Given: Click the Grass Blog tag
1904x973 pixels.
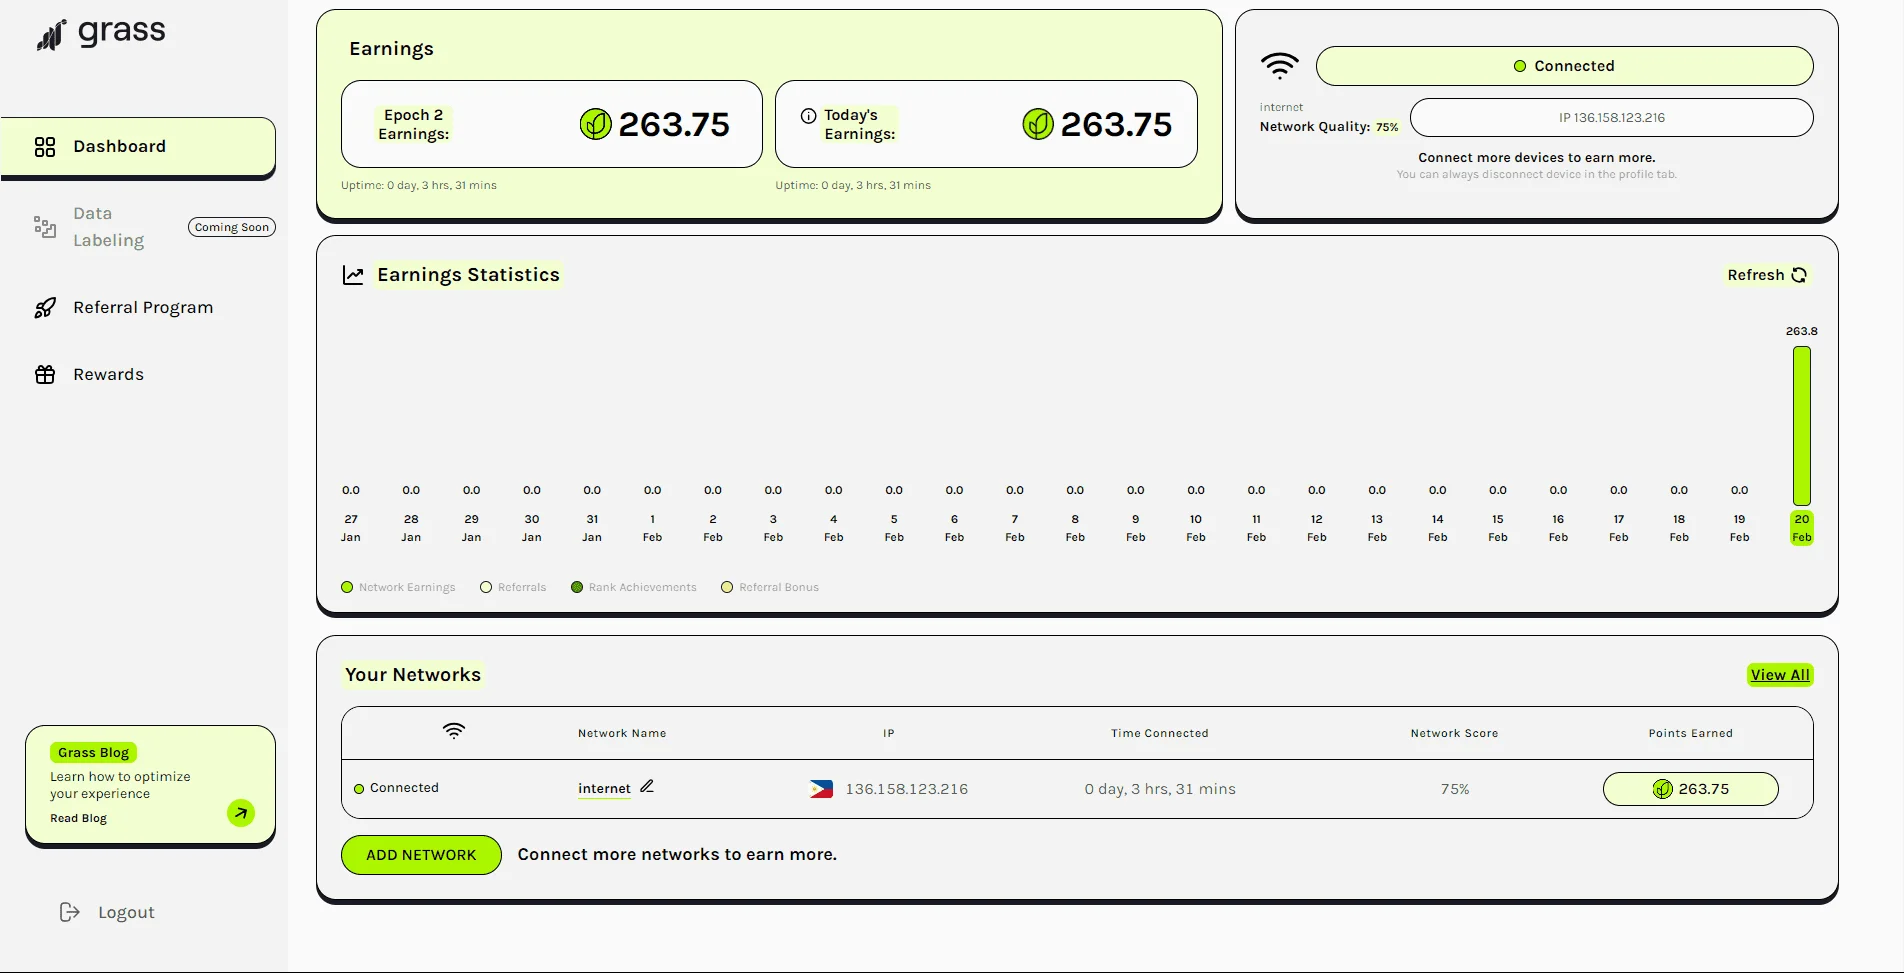Looking at the screenshot, I should tap(93, 753).
